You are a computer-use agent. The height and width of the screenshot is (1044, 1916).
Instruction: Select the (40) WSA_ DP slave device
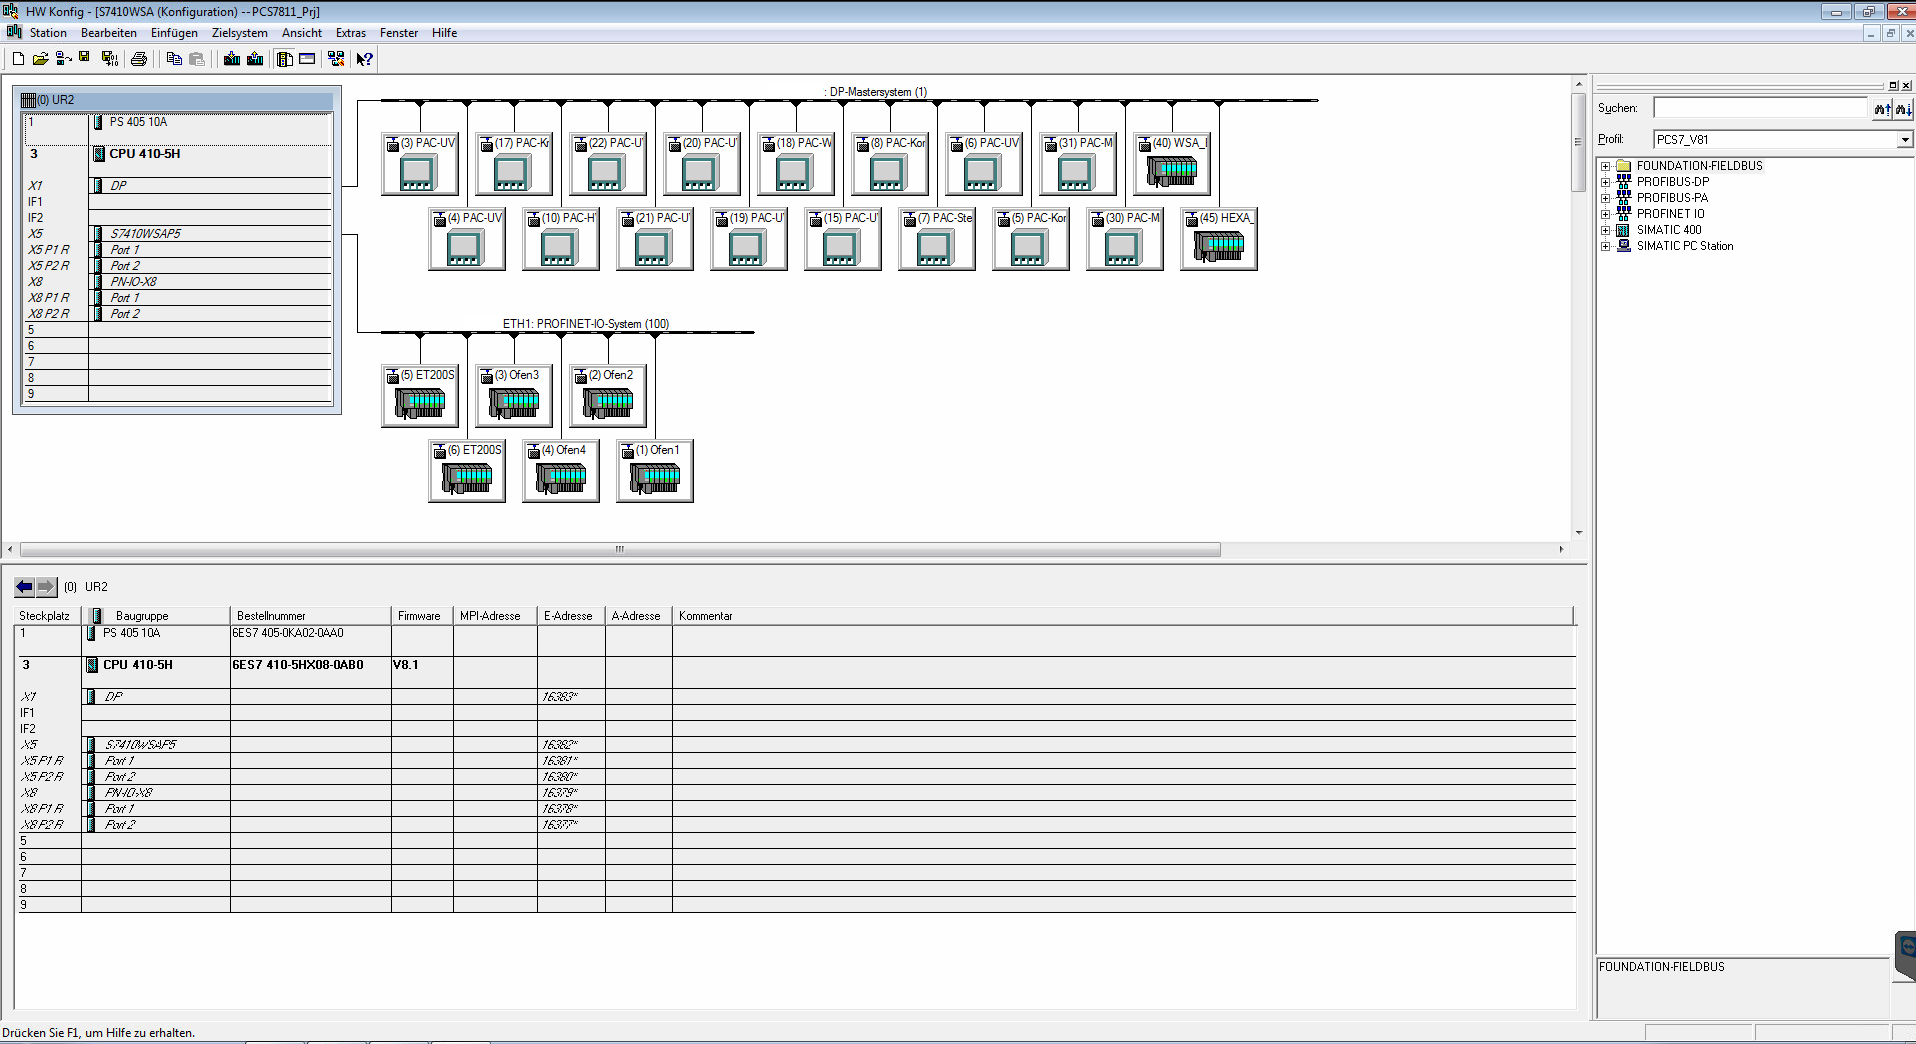pyautogui.click(x=1172, y=165)
